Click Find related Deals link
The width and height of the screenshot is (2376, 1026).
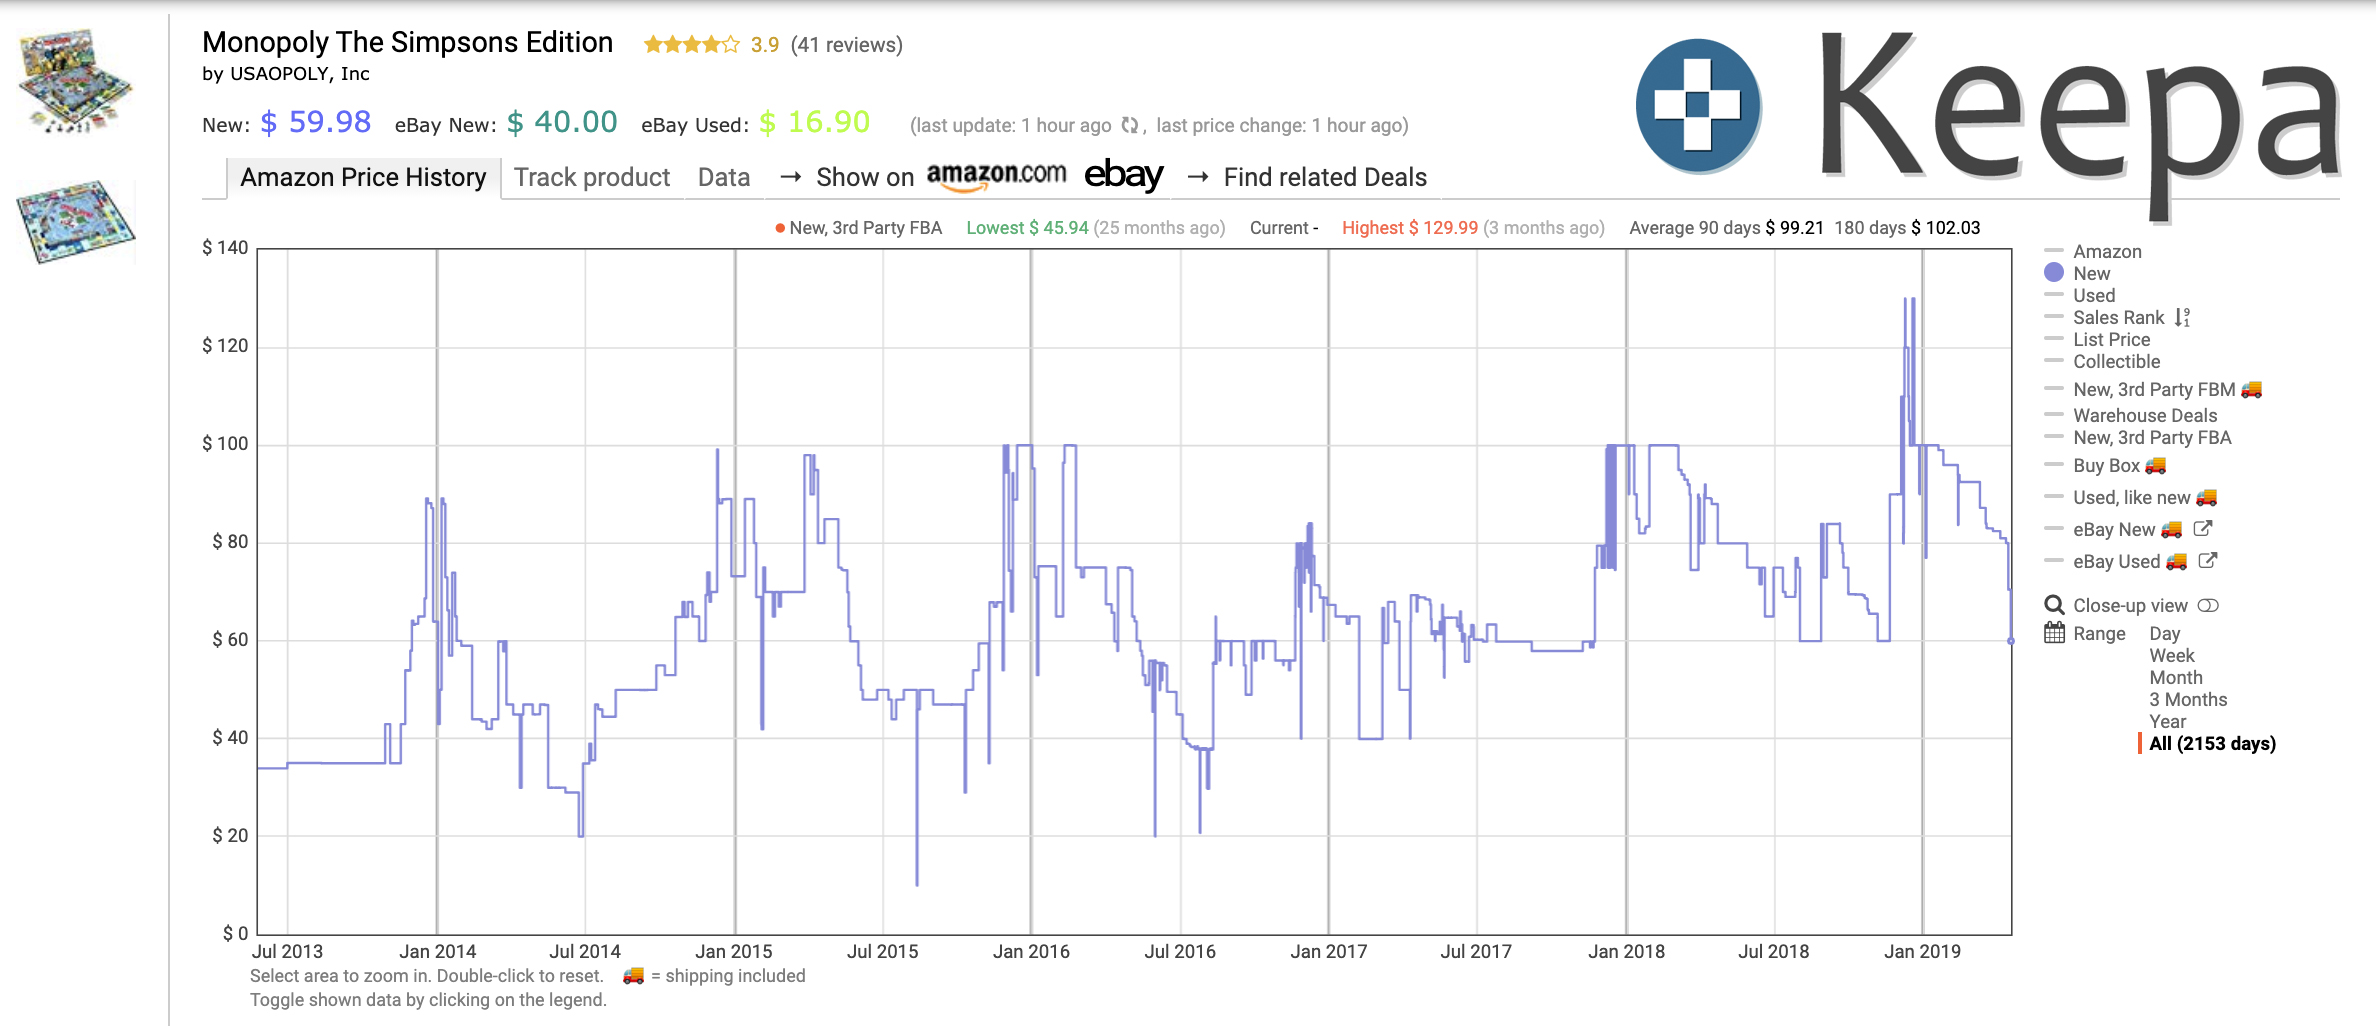tap(1325, 177)
